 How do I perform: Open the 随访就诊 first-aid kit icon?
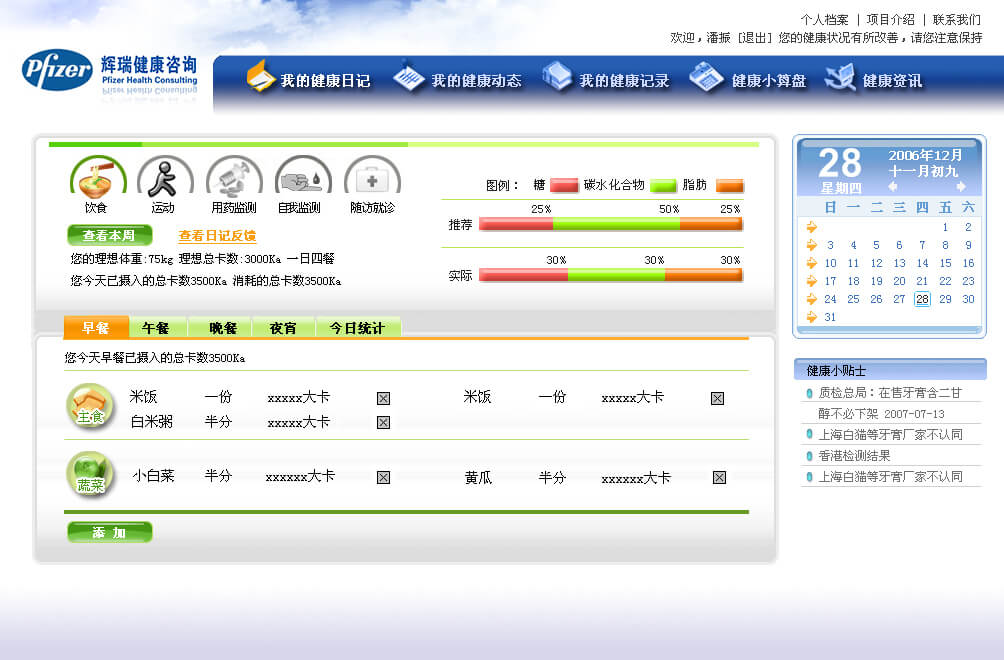pyautogui.click(x=372, y=178)
